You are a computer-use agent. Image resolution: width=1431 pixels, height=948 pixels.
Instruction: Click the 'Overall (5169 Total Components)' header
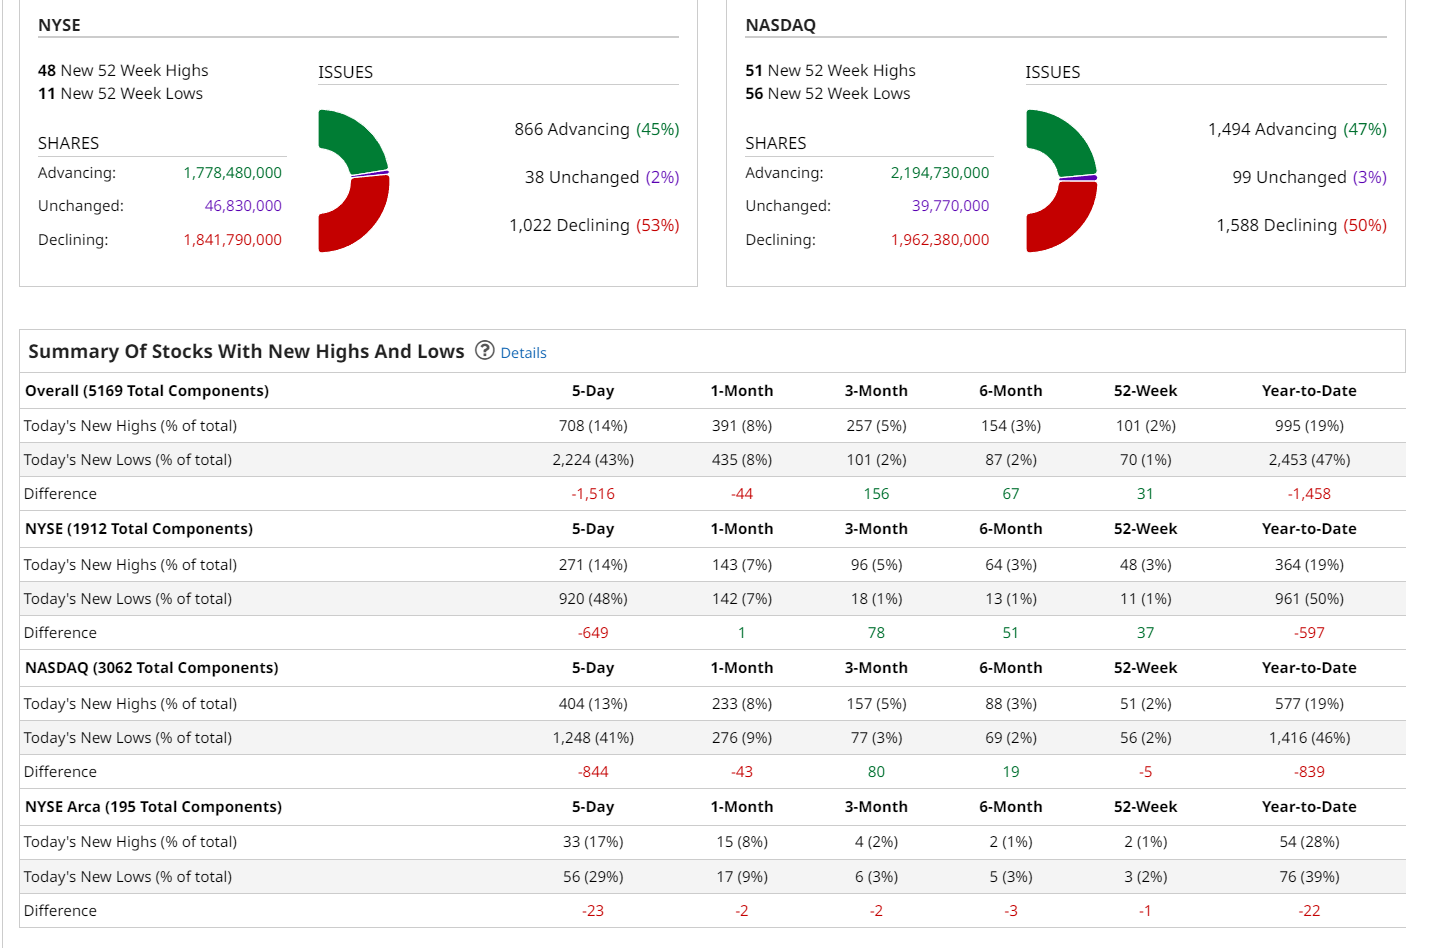(147, 391)
